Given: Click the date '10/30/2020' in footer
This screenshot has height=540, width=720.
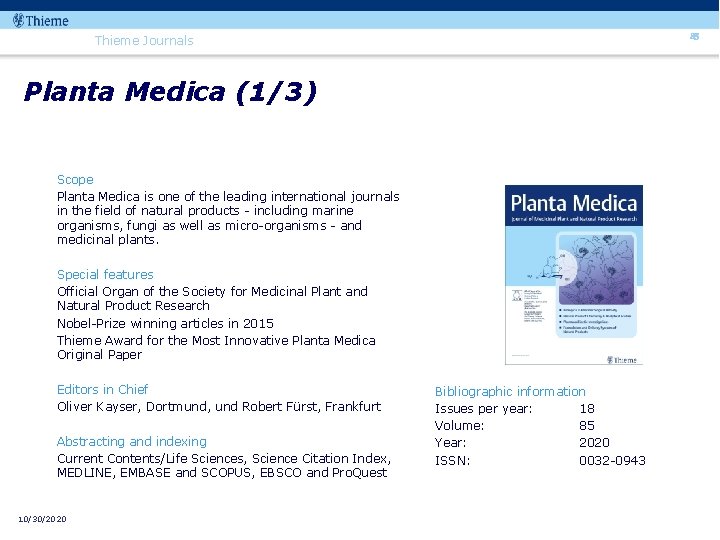Looking at the screenshot, I should (42, 519).
